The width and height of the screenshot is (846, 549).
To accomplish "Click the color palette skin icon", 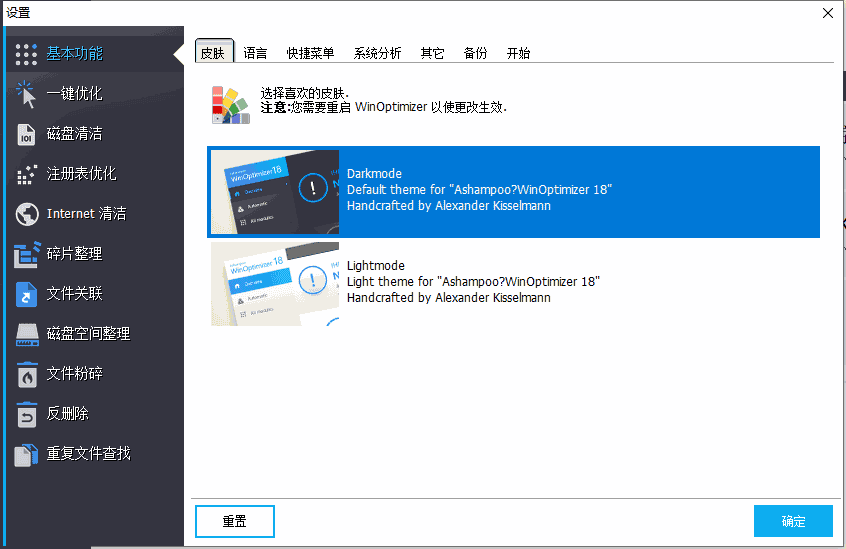I will tap(230, 105).
